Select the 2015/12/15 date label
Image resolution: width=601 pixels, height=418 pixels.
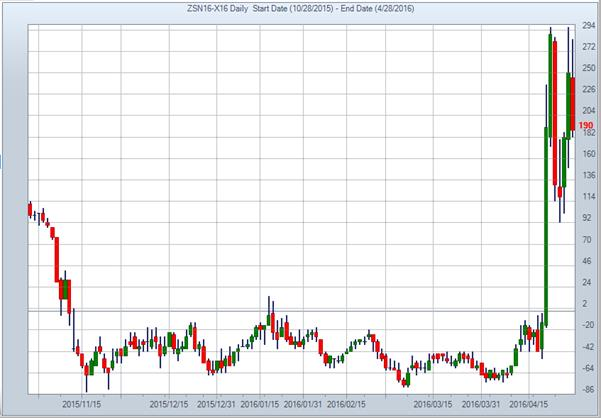click(x=170, y=404)
